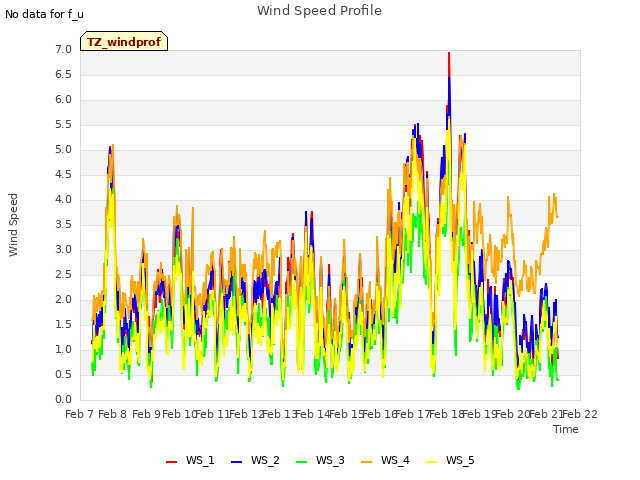Click the orange WS_4 legend color marker
Screen dimensions: 640x480
(x=367, y=462)
